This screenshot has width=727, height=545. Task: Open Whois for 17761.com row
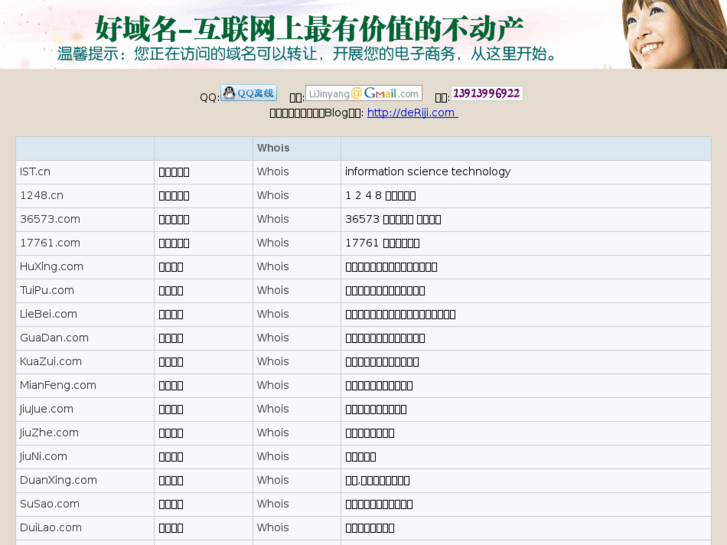coord(273,243)
